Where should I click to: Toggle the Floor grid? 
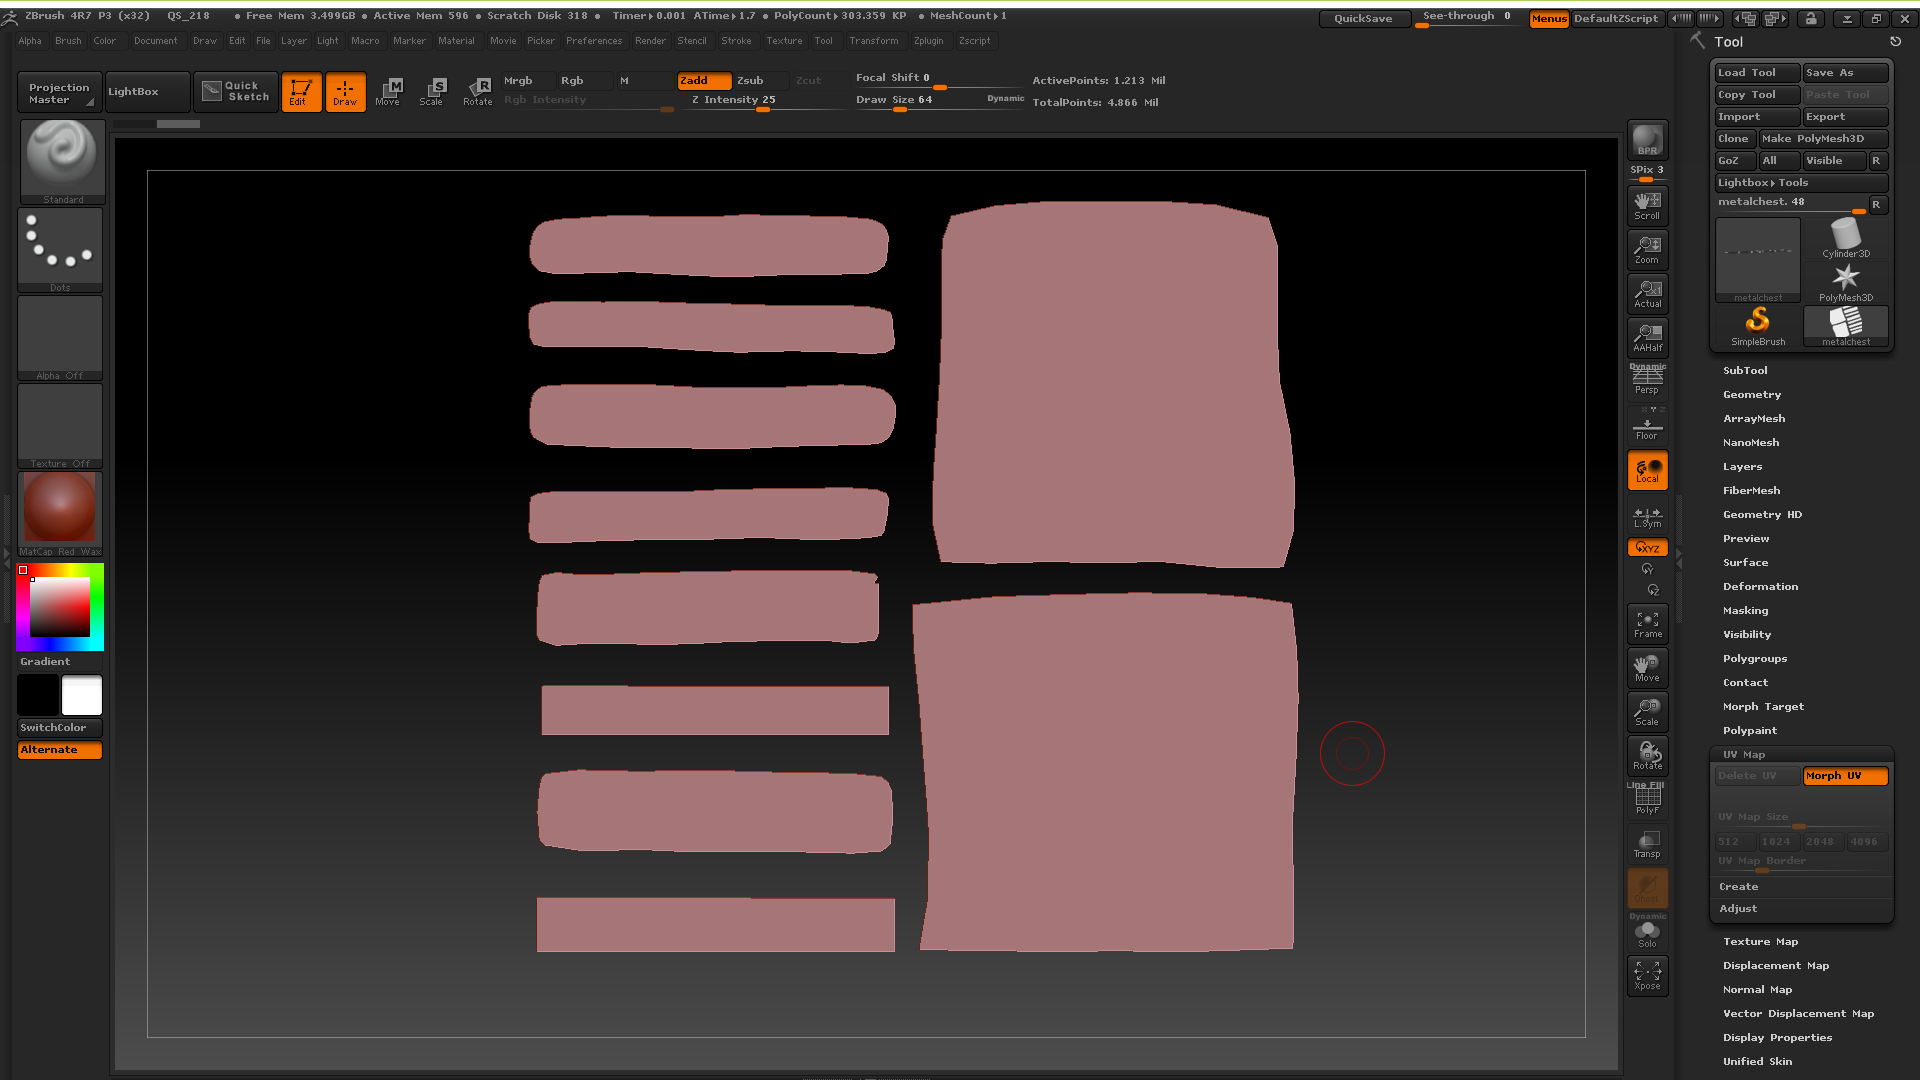point(1647,425)
